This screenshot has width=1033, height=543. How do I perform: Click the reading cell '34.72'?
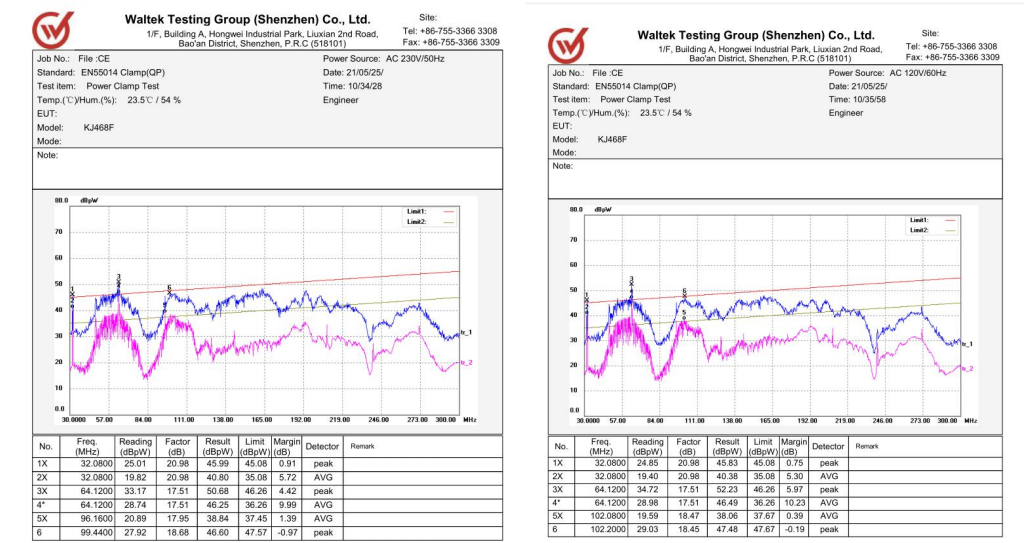pyautogui.click(x=650, y=490)
